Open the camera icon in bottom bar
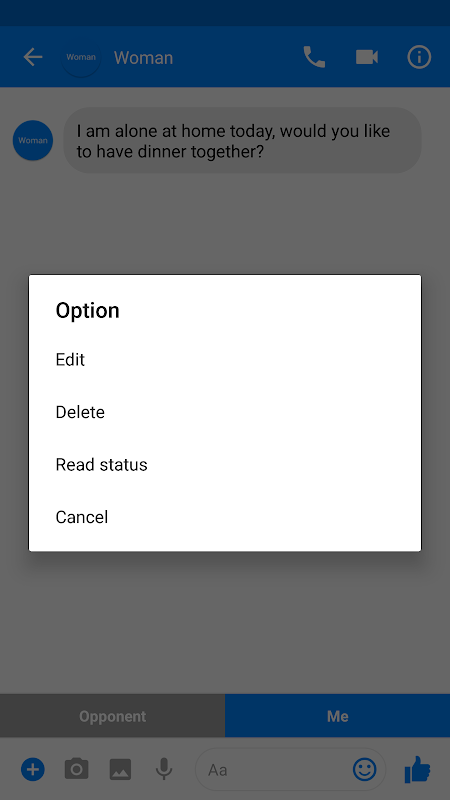 77,768
